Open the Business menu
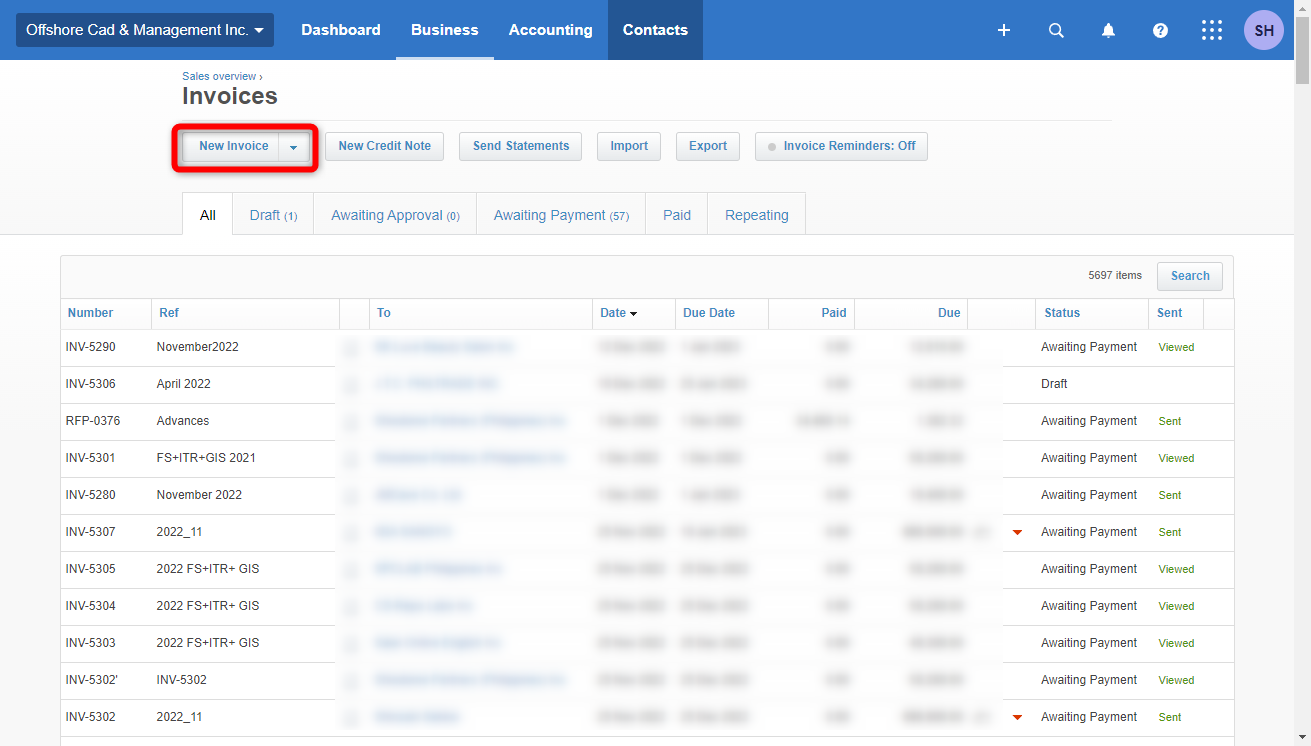The image size is (1311, 746). (445, 30)
